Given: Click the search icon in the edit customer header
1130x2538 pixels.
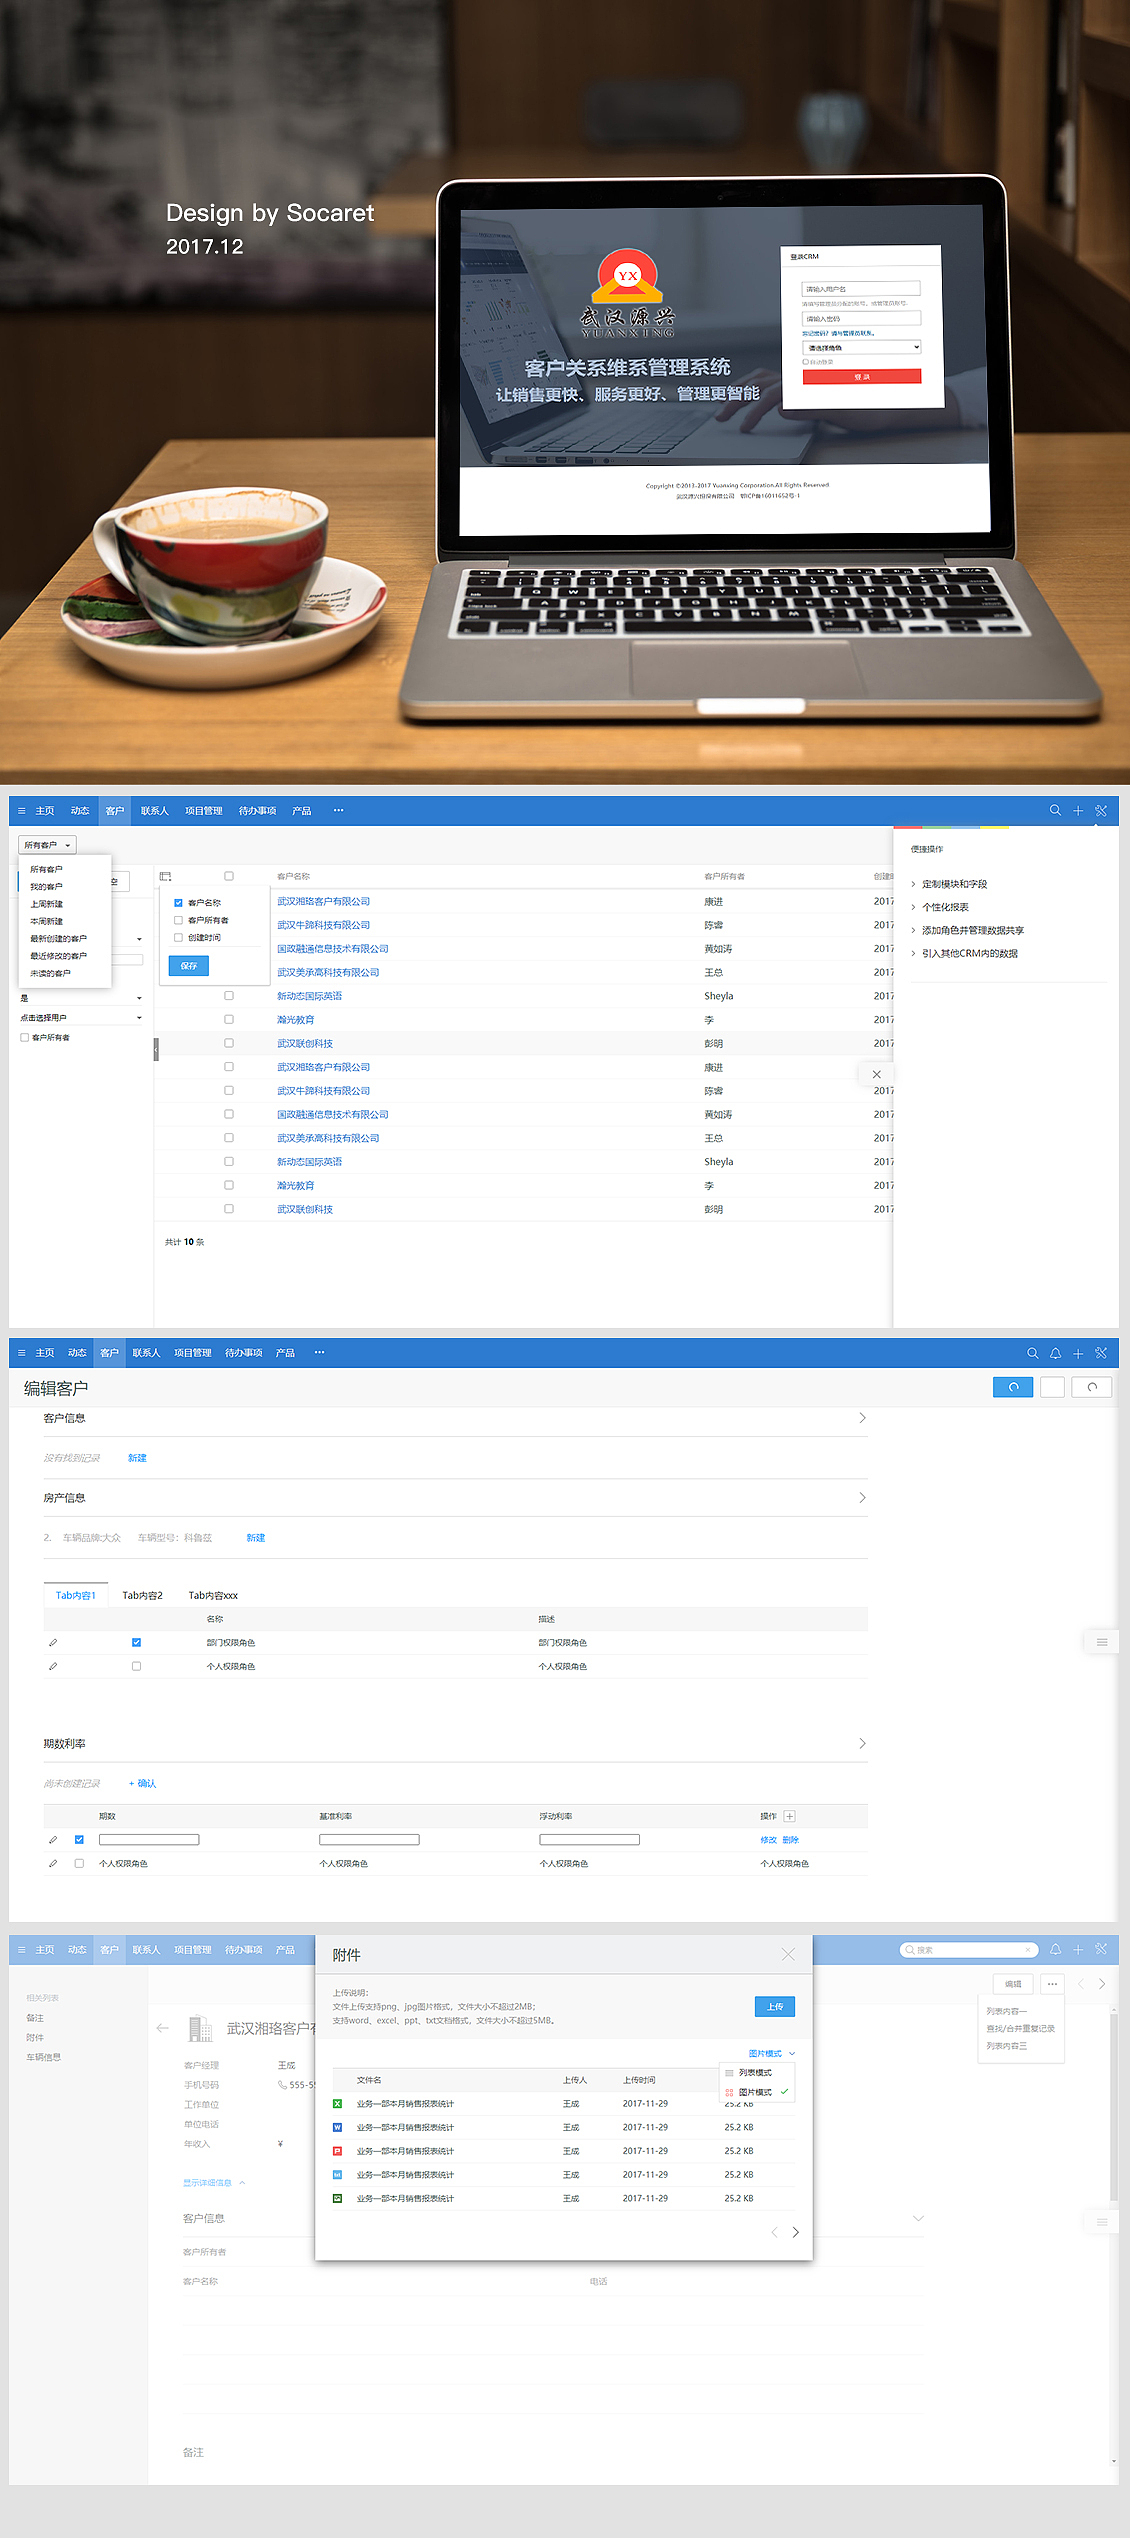Looking at the screenshot, I should [x=1033, y=1353].
